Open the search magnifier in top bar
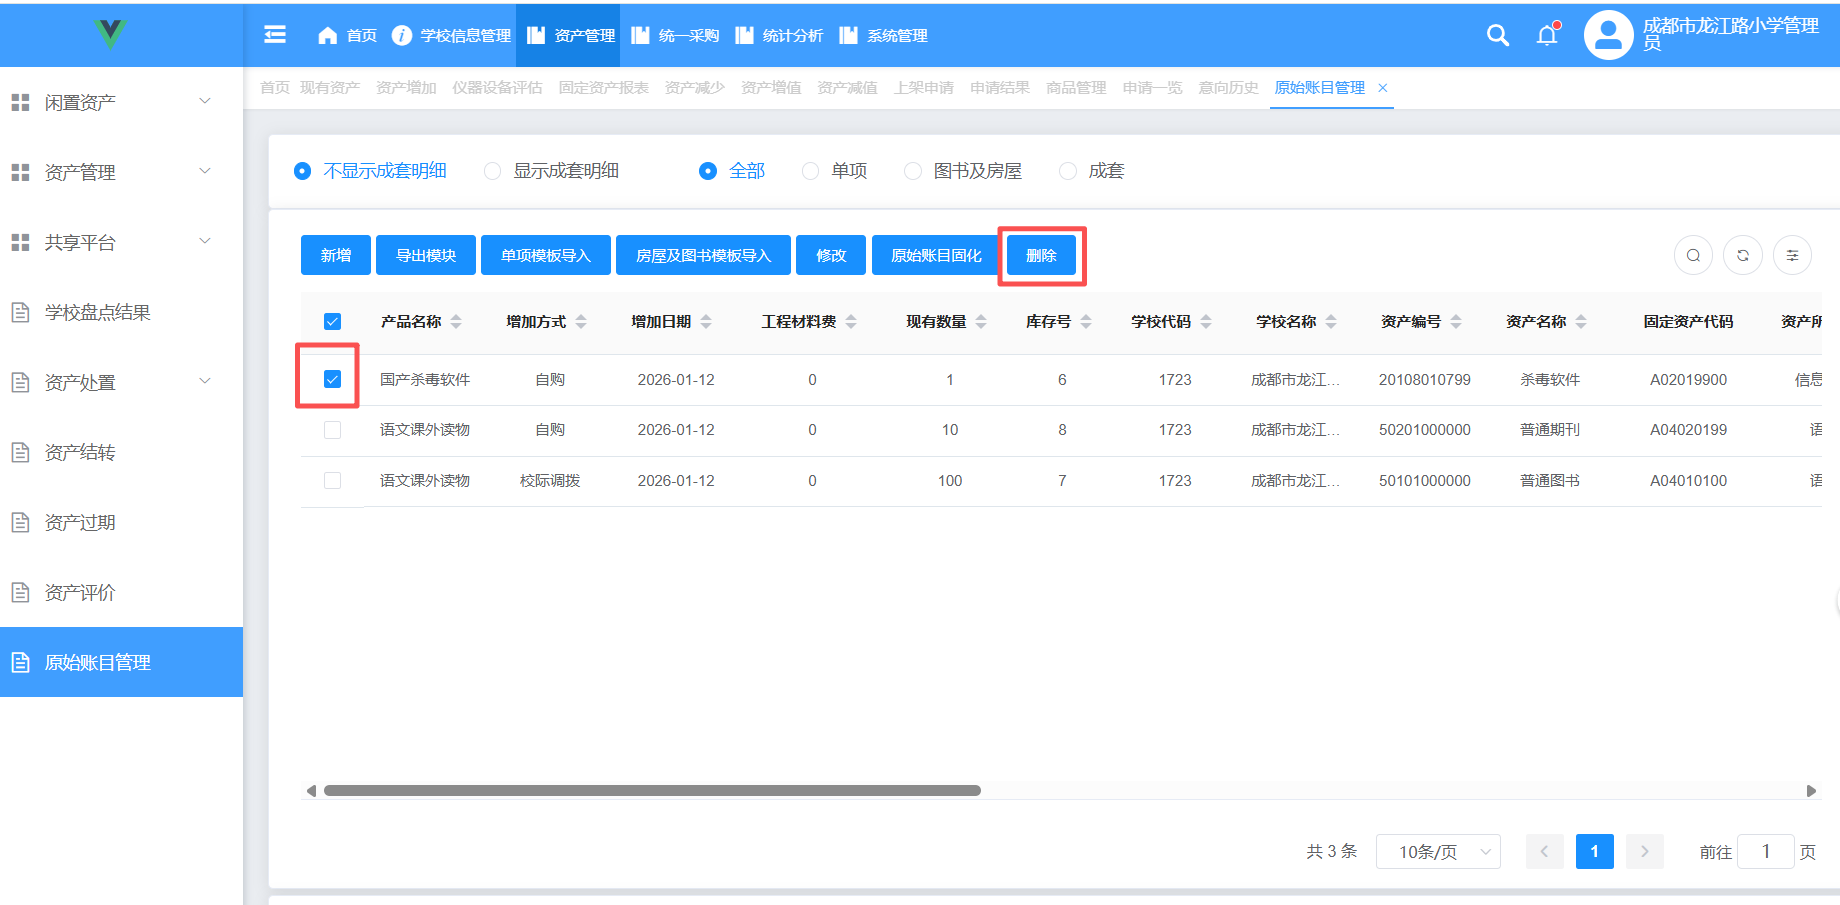 click(1497, 35)
